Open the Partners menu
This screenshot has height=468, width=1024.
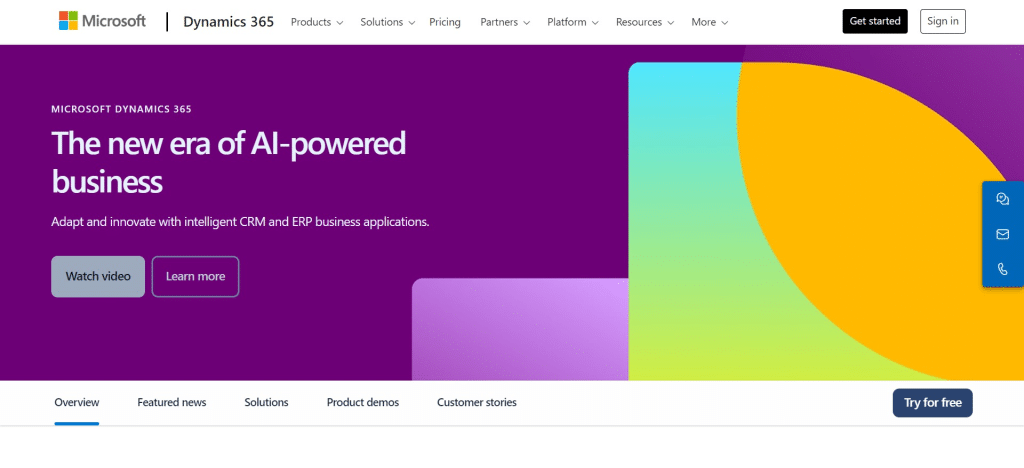coord(506,22)
